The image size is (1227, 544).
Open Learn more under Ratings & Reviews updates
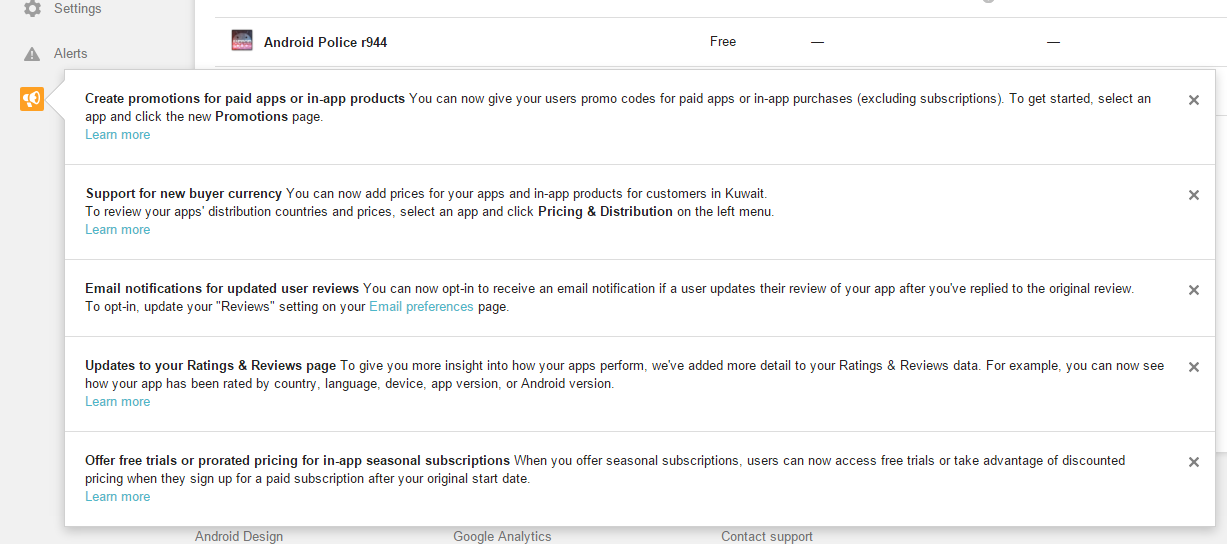(117, 402)
